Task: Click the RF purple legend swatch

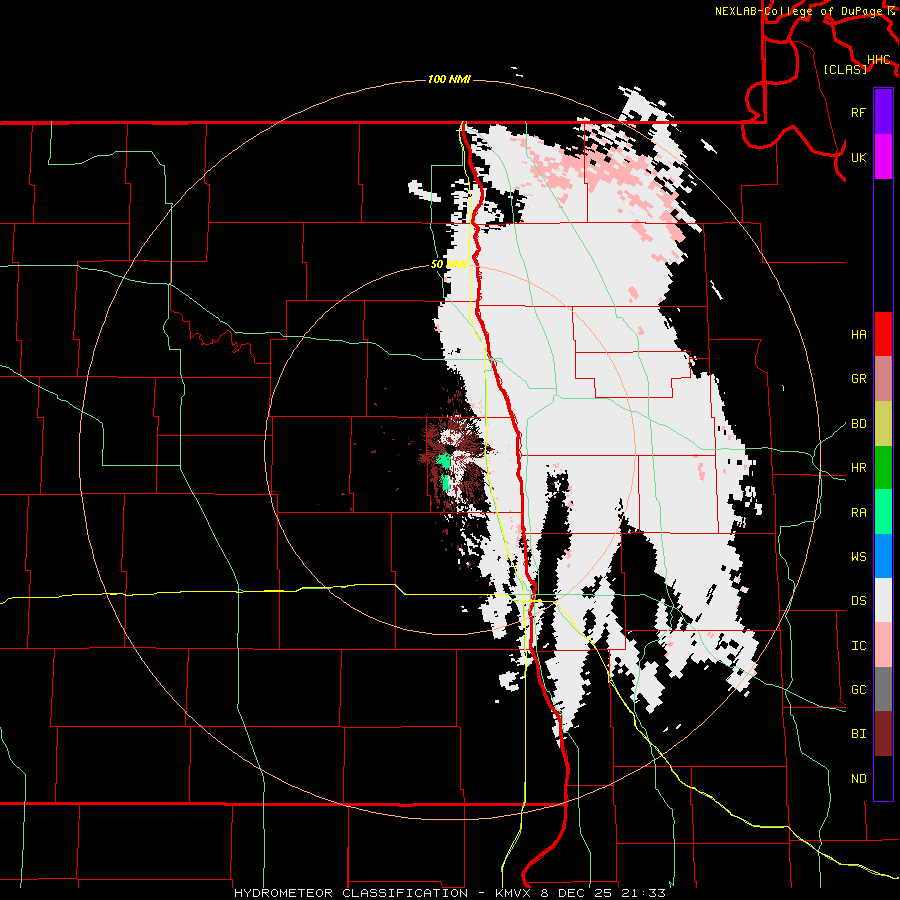Action: (x=883, y=112)
